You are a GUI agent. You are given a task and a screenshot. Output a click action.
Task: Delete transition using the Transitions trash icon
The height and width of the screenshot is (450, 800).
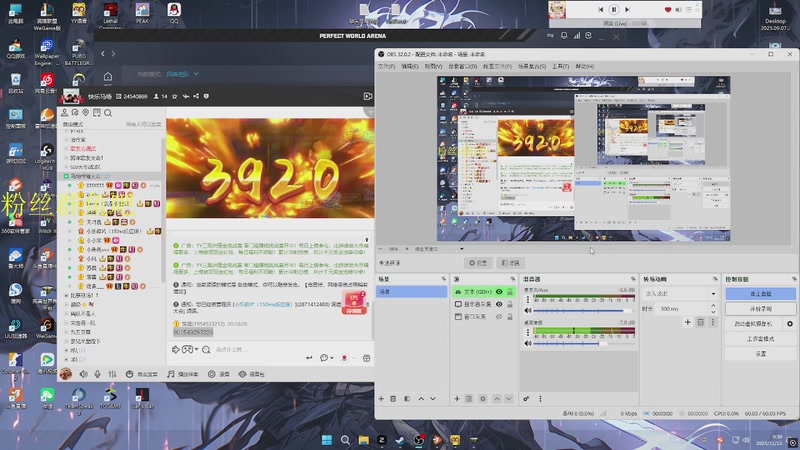click(701, 322)
